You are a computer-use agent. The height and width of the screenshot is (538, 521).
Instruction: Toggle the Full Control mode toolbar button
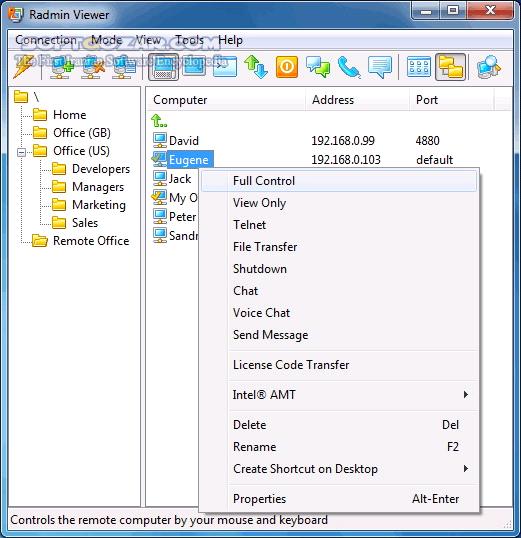[x=163, y=67]
